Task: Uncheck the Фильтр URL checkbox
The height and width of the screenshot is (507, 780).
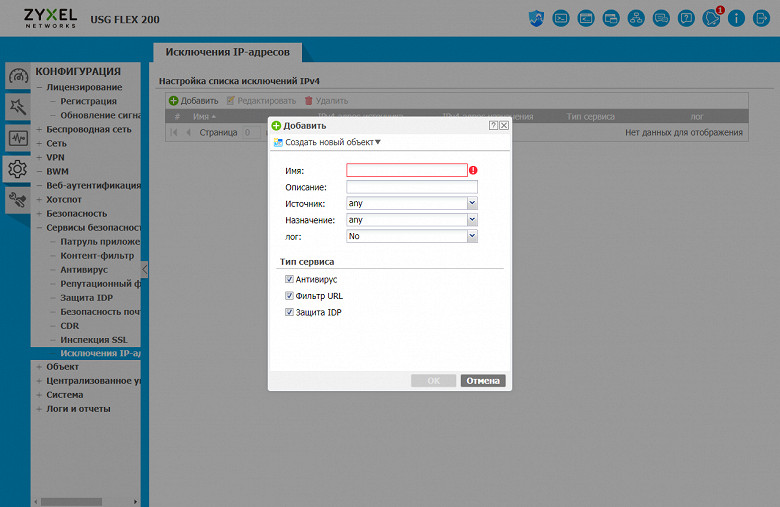Action: coord(289,296)
